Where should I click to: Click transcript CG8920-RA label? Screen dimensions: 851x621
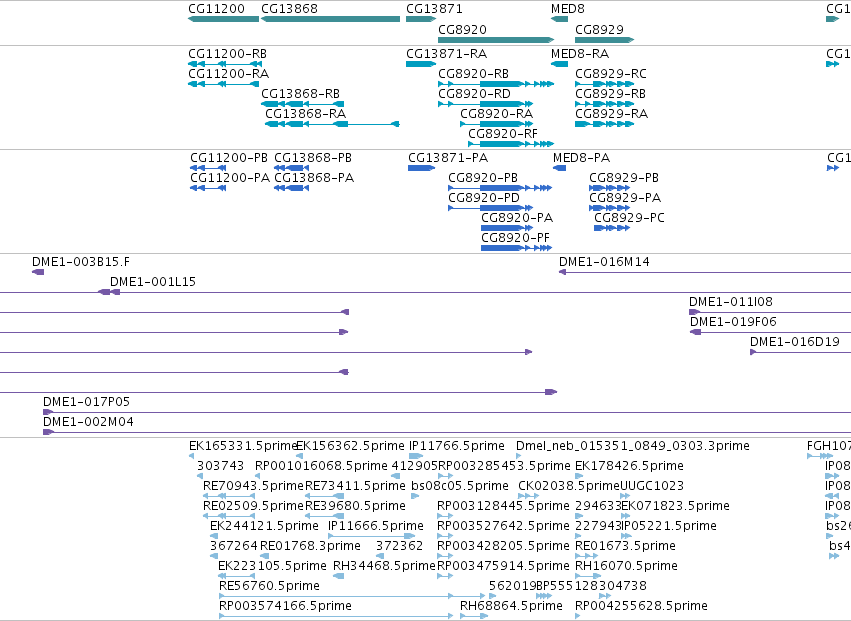point(497,114)
